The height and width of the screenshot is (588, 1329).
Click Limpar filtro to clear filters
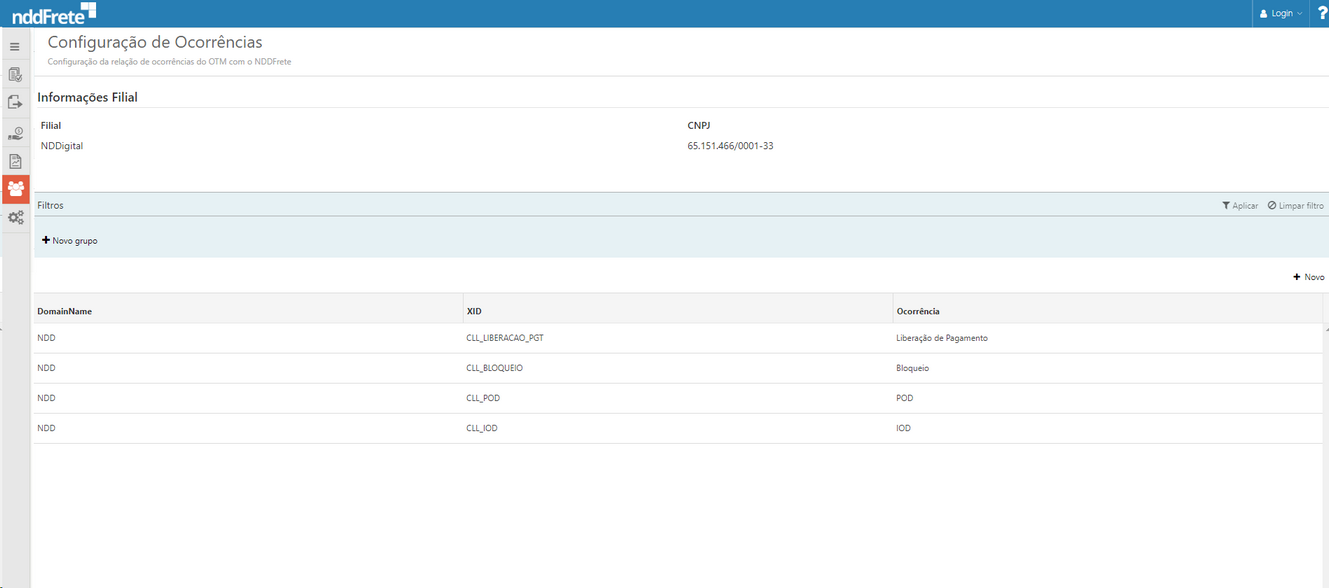tap(1295, 205)
